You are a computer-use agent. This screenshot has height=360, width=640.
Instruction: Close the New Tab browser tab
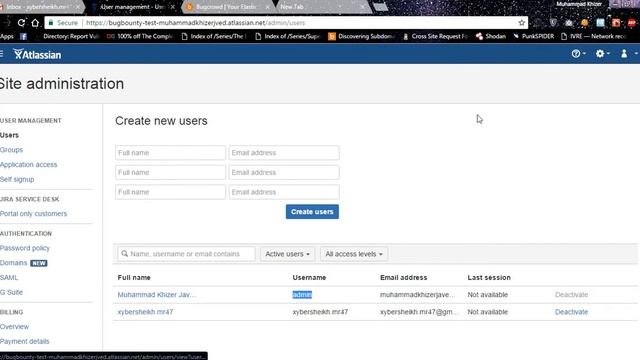[362, 7]
